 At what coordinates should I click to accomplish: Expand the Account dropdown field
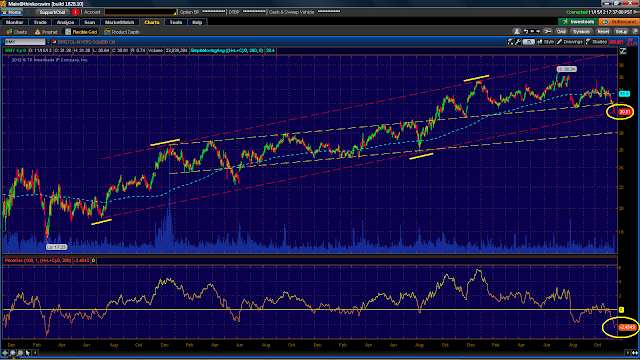click(140, 12)
